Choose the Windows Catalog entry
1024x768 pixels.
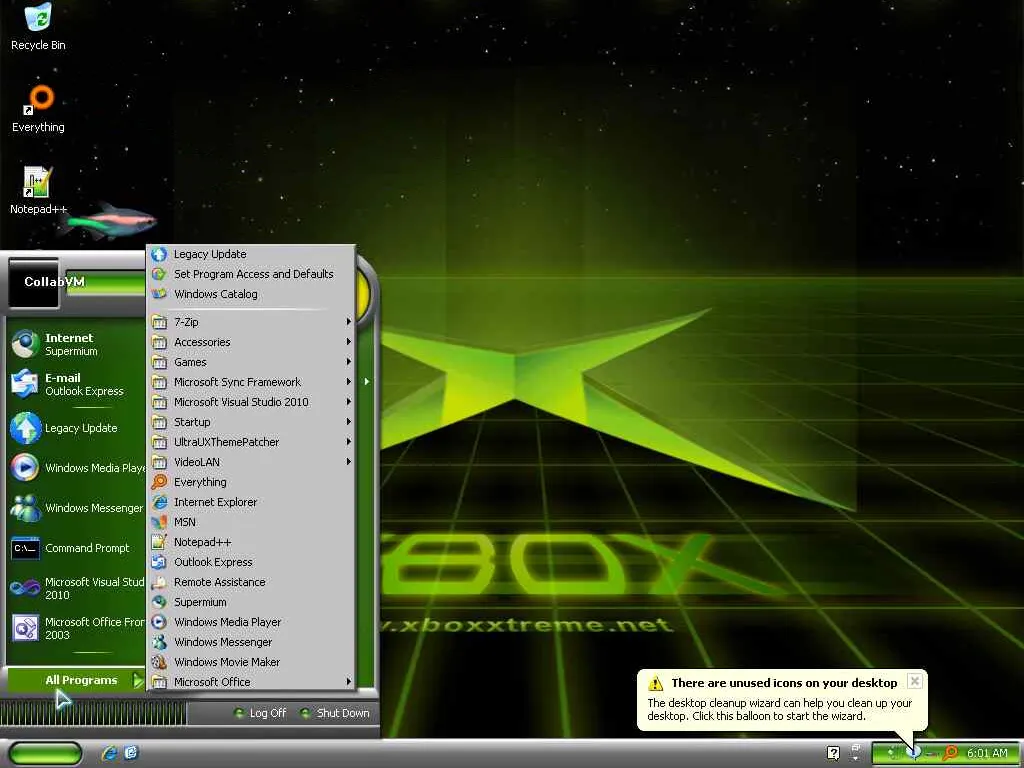253,294
